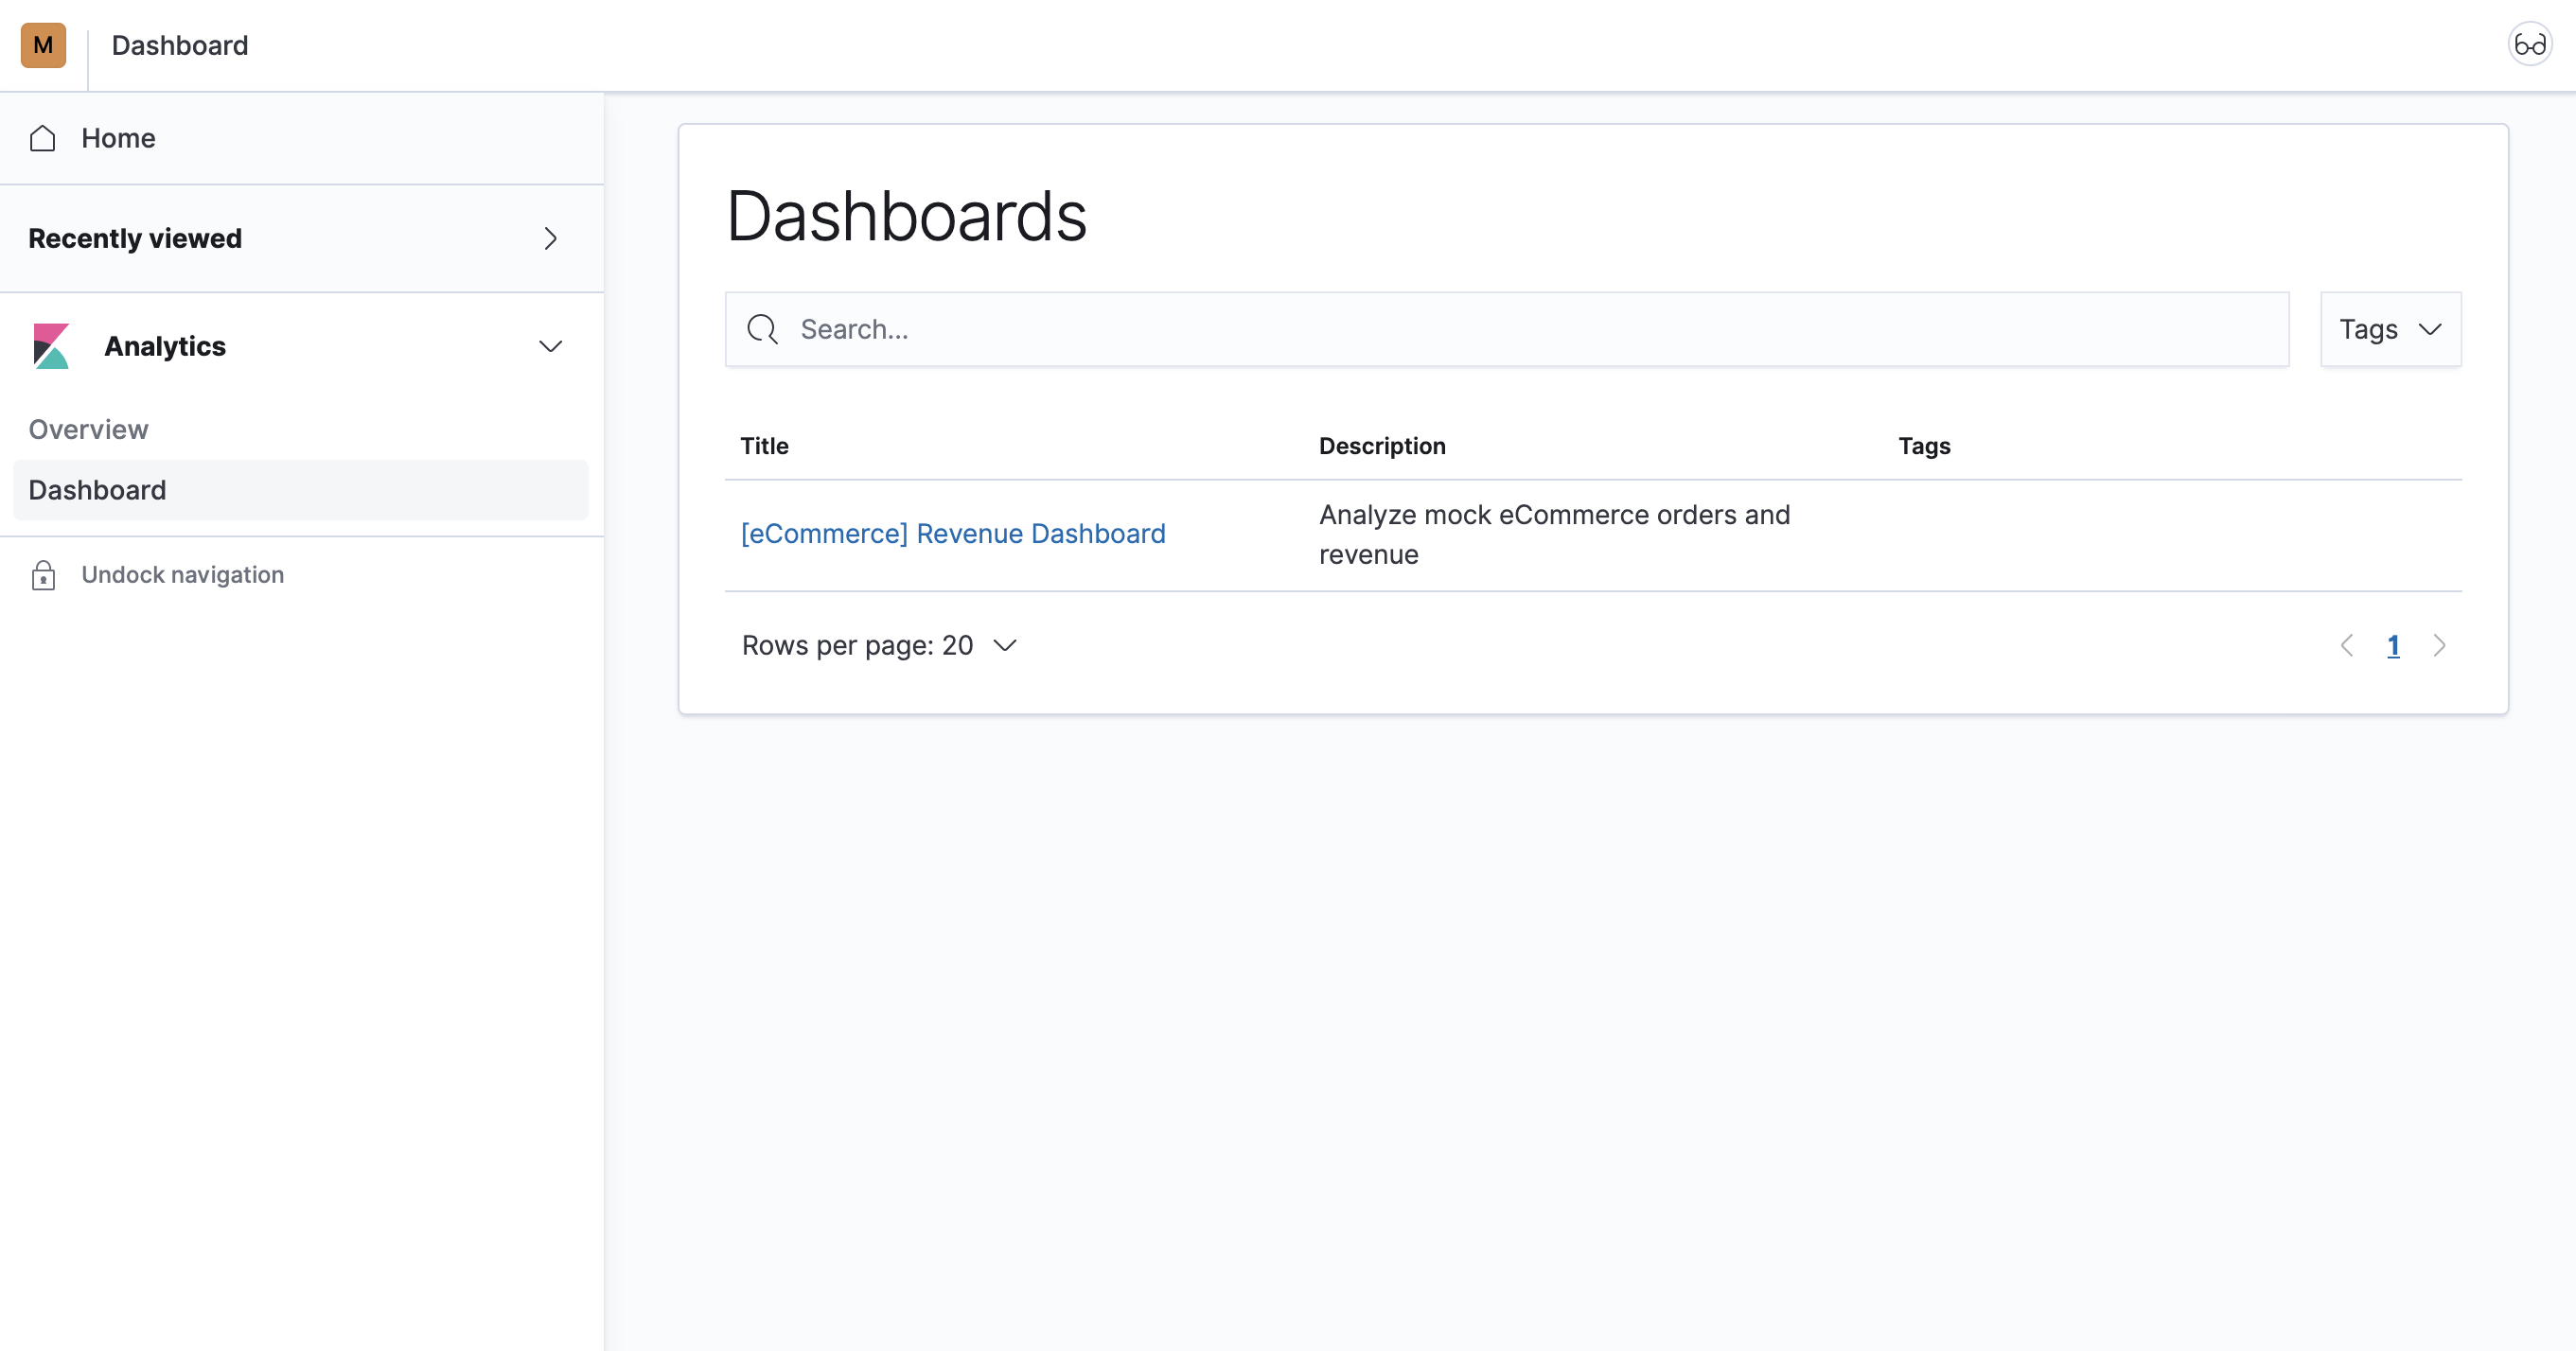
Task: Click Undock navigation button
Action: (x=184, y=574)
